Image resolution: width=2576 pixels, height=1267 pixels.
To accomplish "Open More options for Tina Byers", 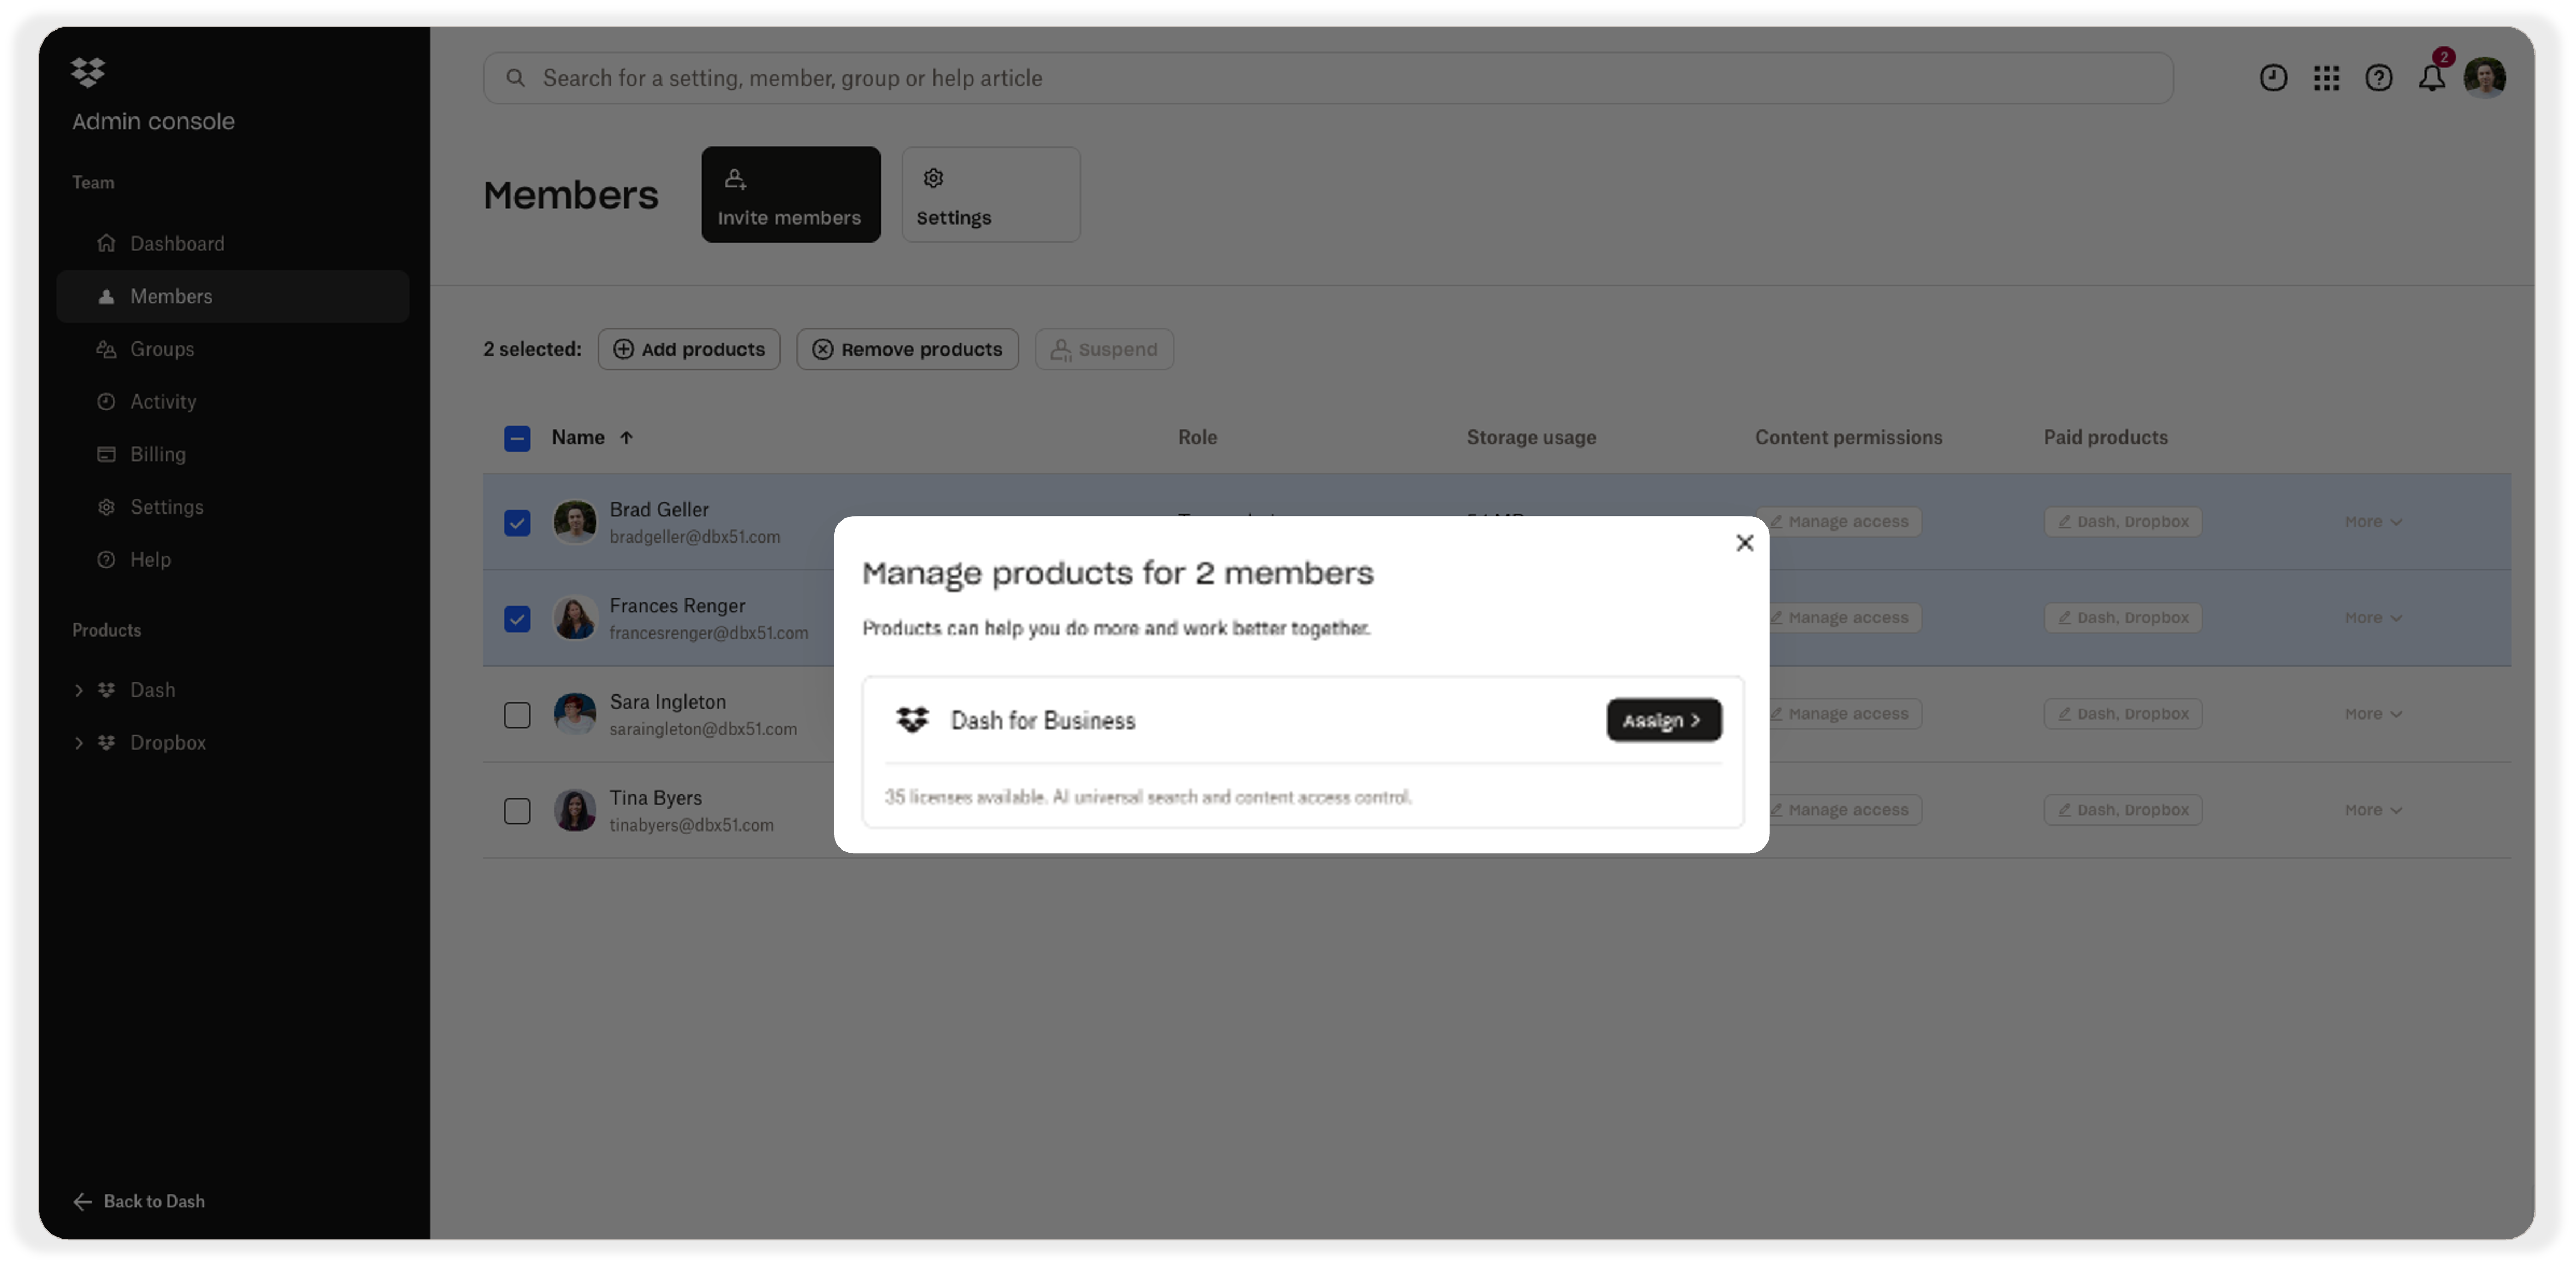I will [x=2372, y=810].
